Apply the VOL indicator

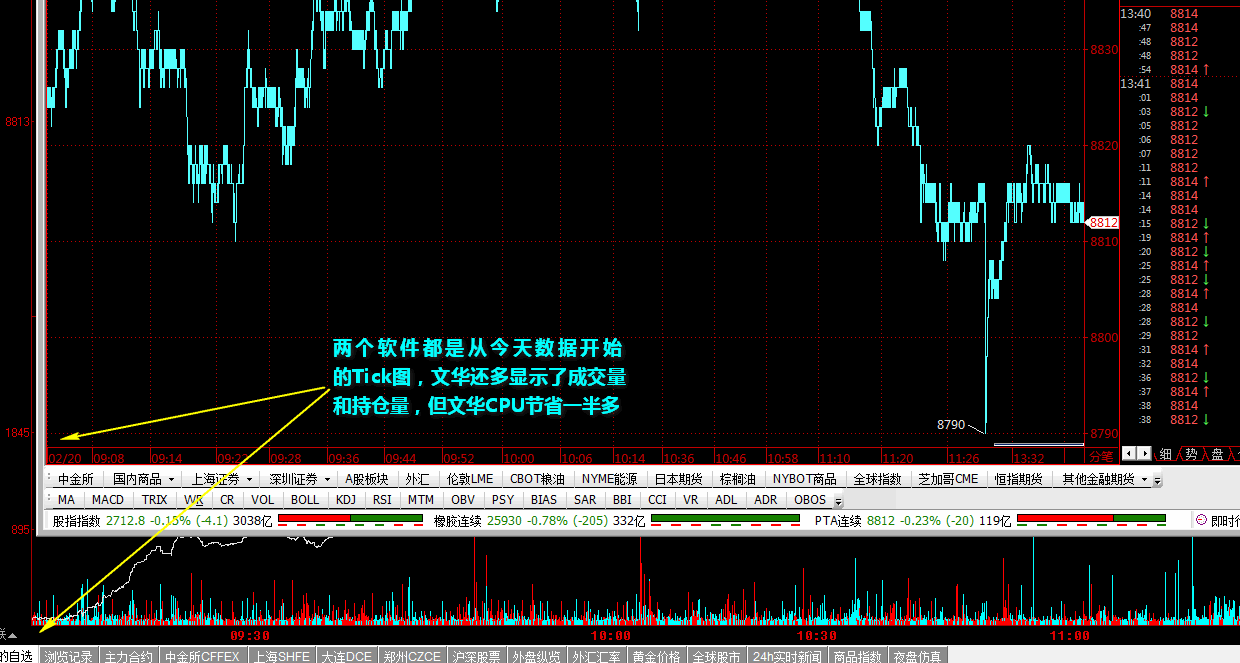click(263, 499)
